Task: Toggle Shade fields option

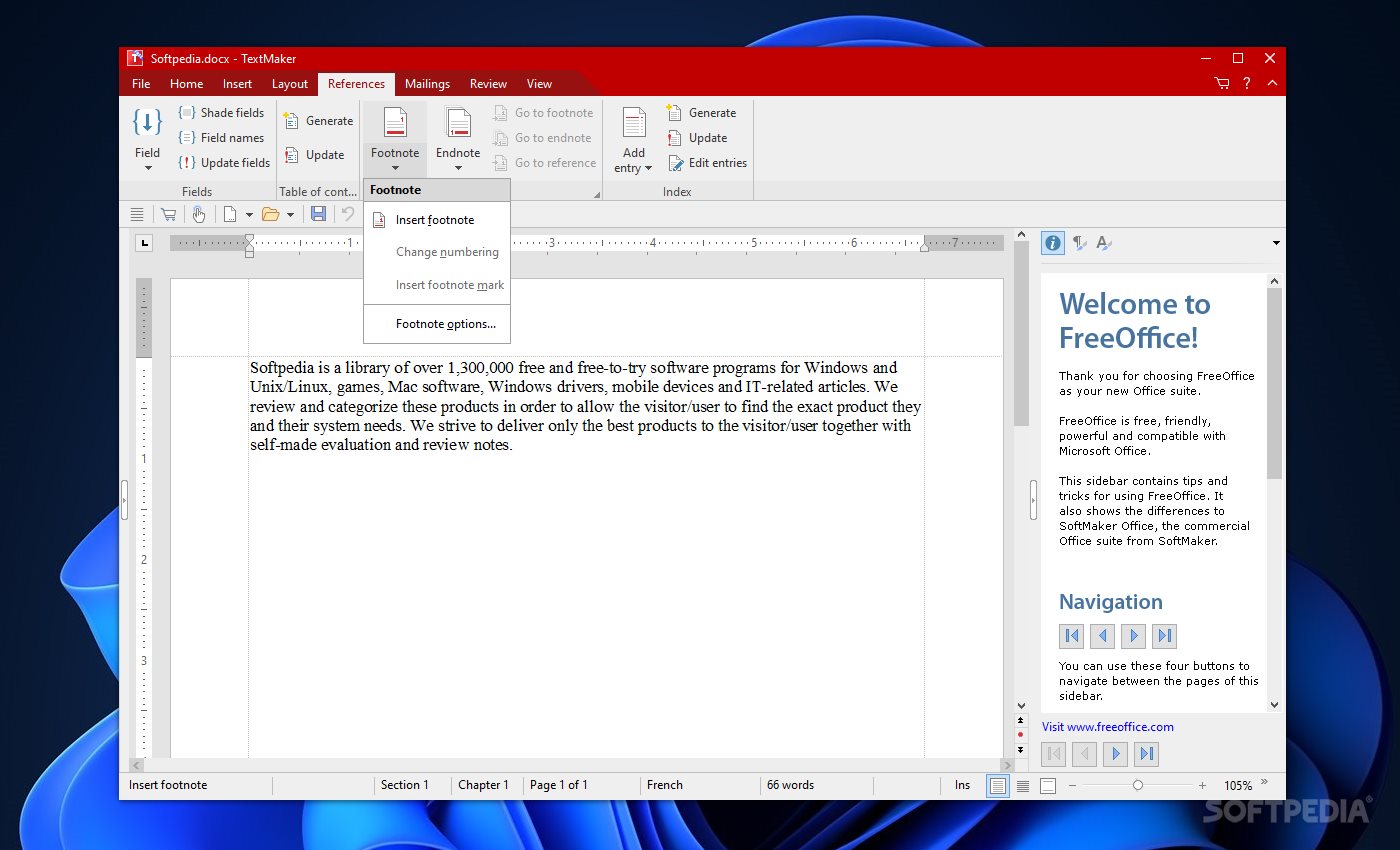Action: pyautogui.click(x=221, y=113)
